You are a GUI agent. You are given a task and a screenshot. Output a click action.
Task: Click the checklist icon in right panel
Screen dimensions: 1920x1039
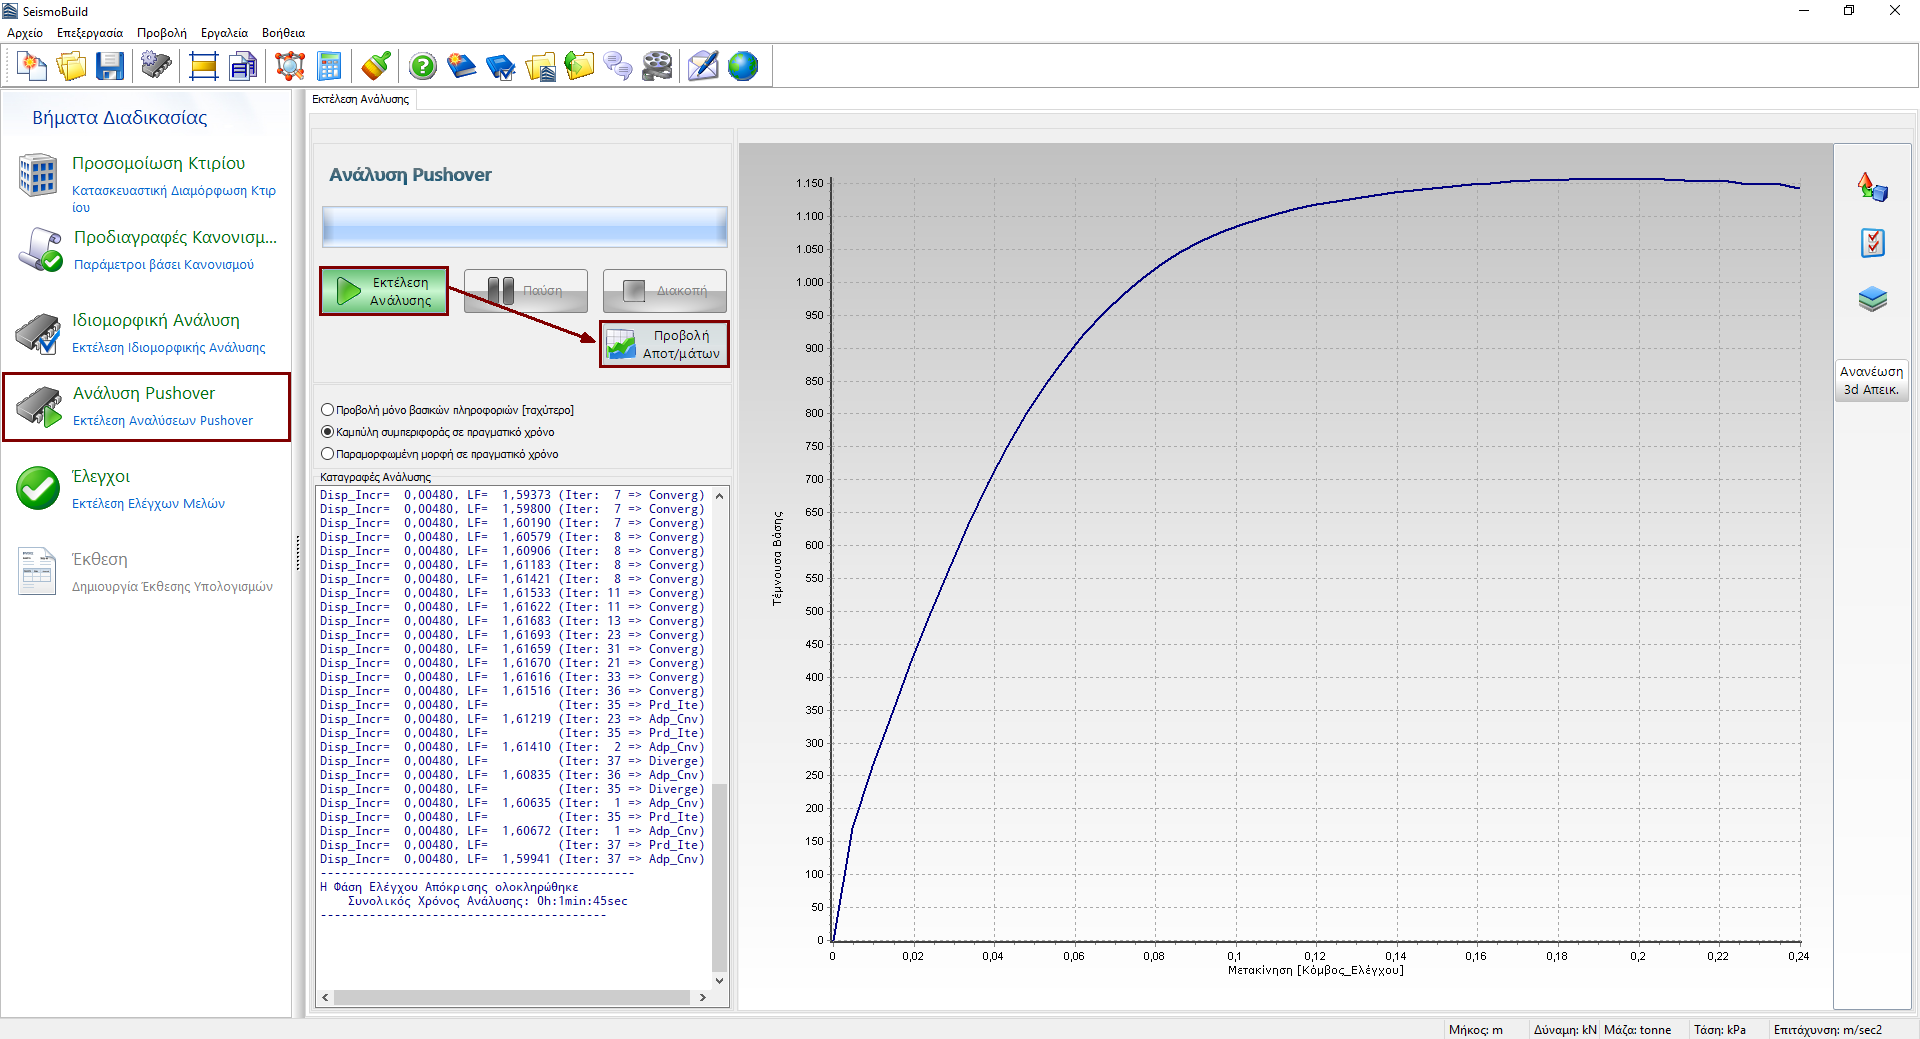pyautogui.click(x=1872, y=243)
